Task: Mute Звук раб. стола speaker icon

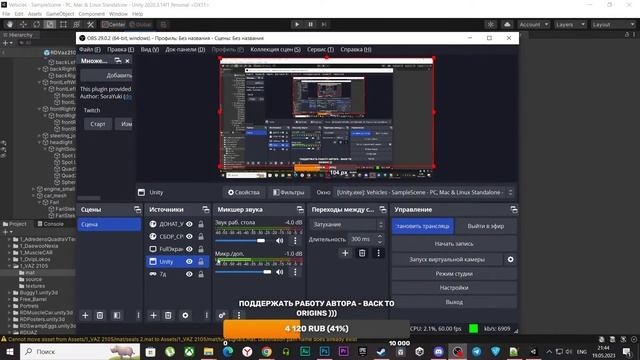Action: pos(280,241)
